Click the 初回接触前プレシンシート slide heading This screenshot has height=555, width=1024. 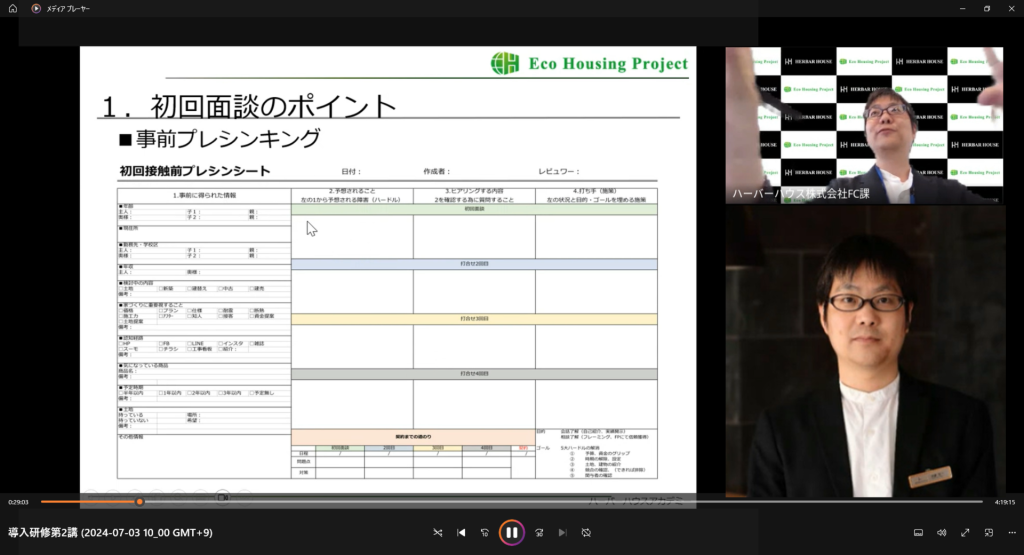[194, 171]
